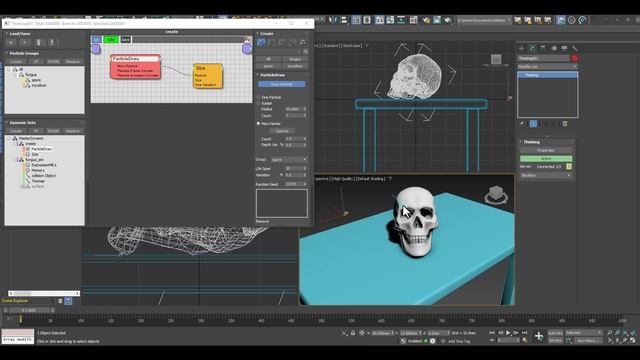Image resolution: width=640 pixels, height=360 pixels.
Task: Click the pin stack icon
Action: click(522, 124)
